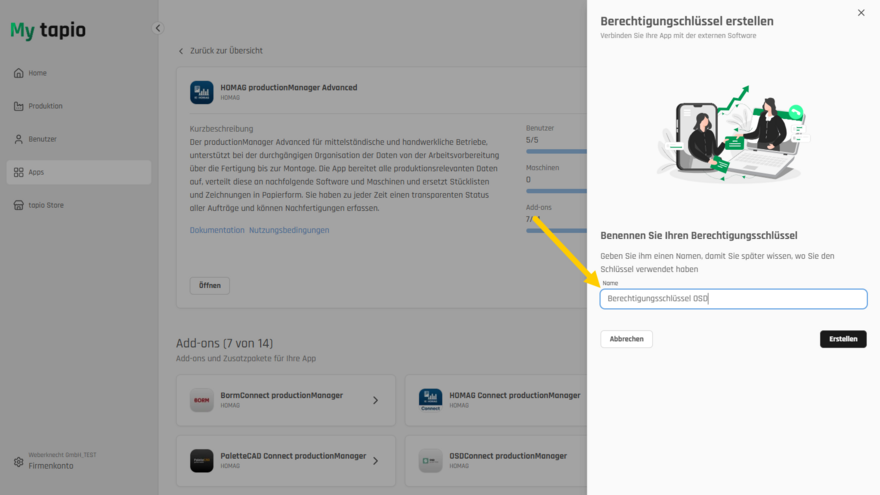
Task: Open PaletteCAD Connect productionManager add-on
Action: pyautogui.click(x=286, y=461)
